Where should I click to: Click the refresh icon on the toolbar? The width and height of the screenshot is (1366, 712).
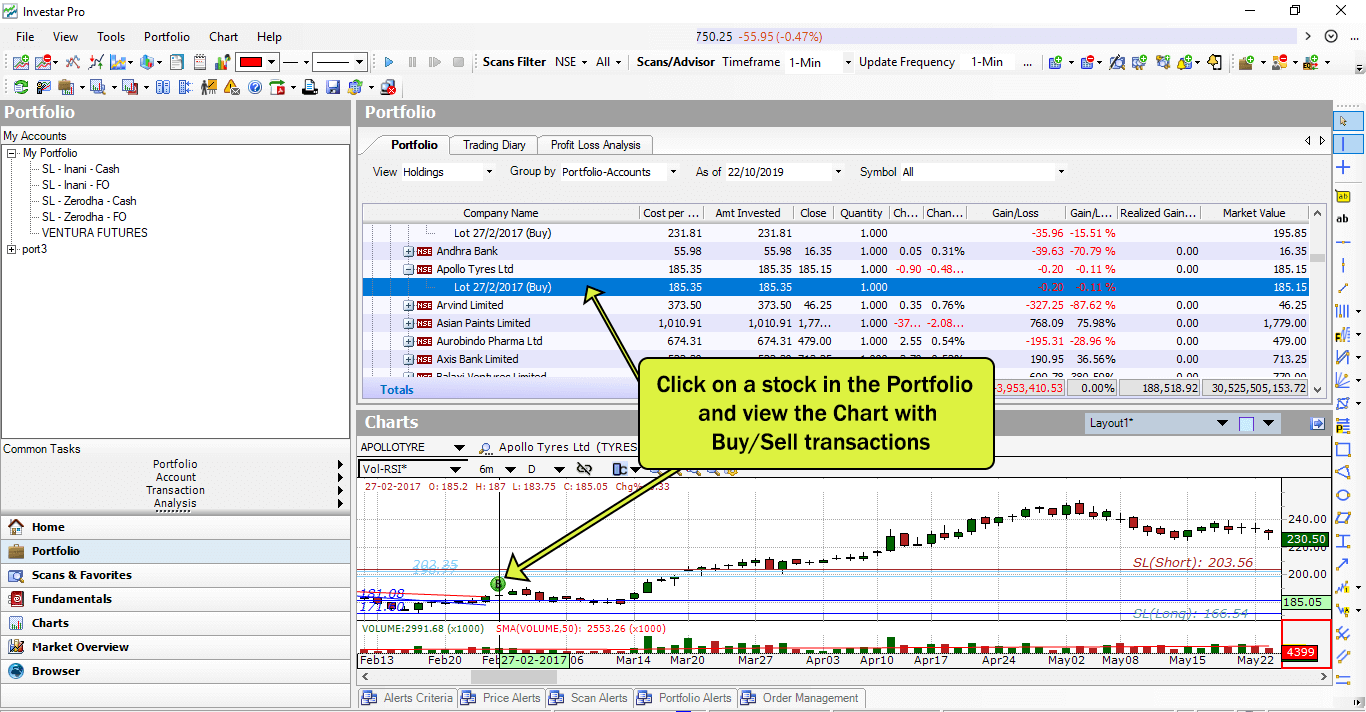click(20, 87)
